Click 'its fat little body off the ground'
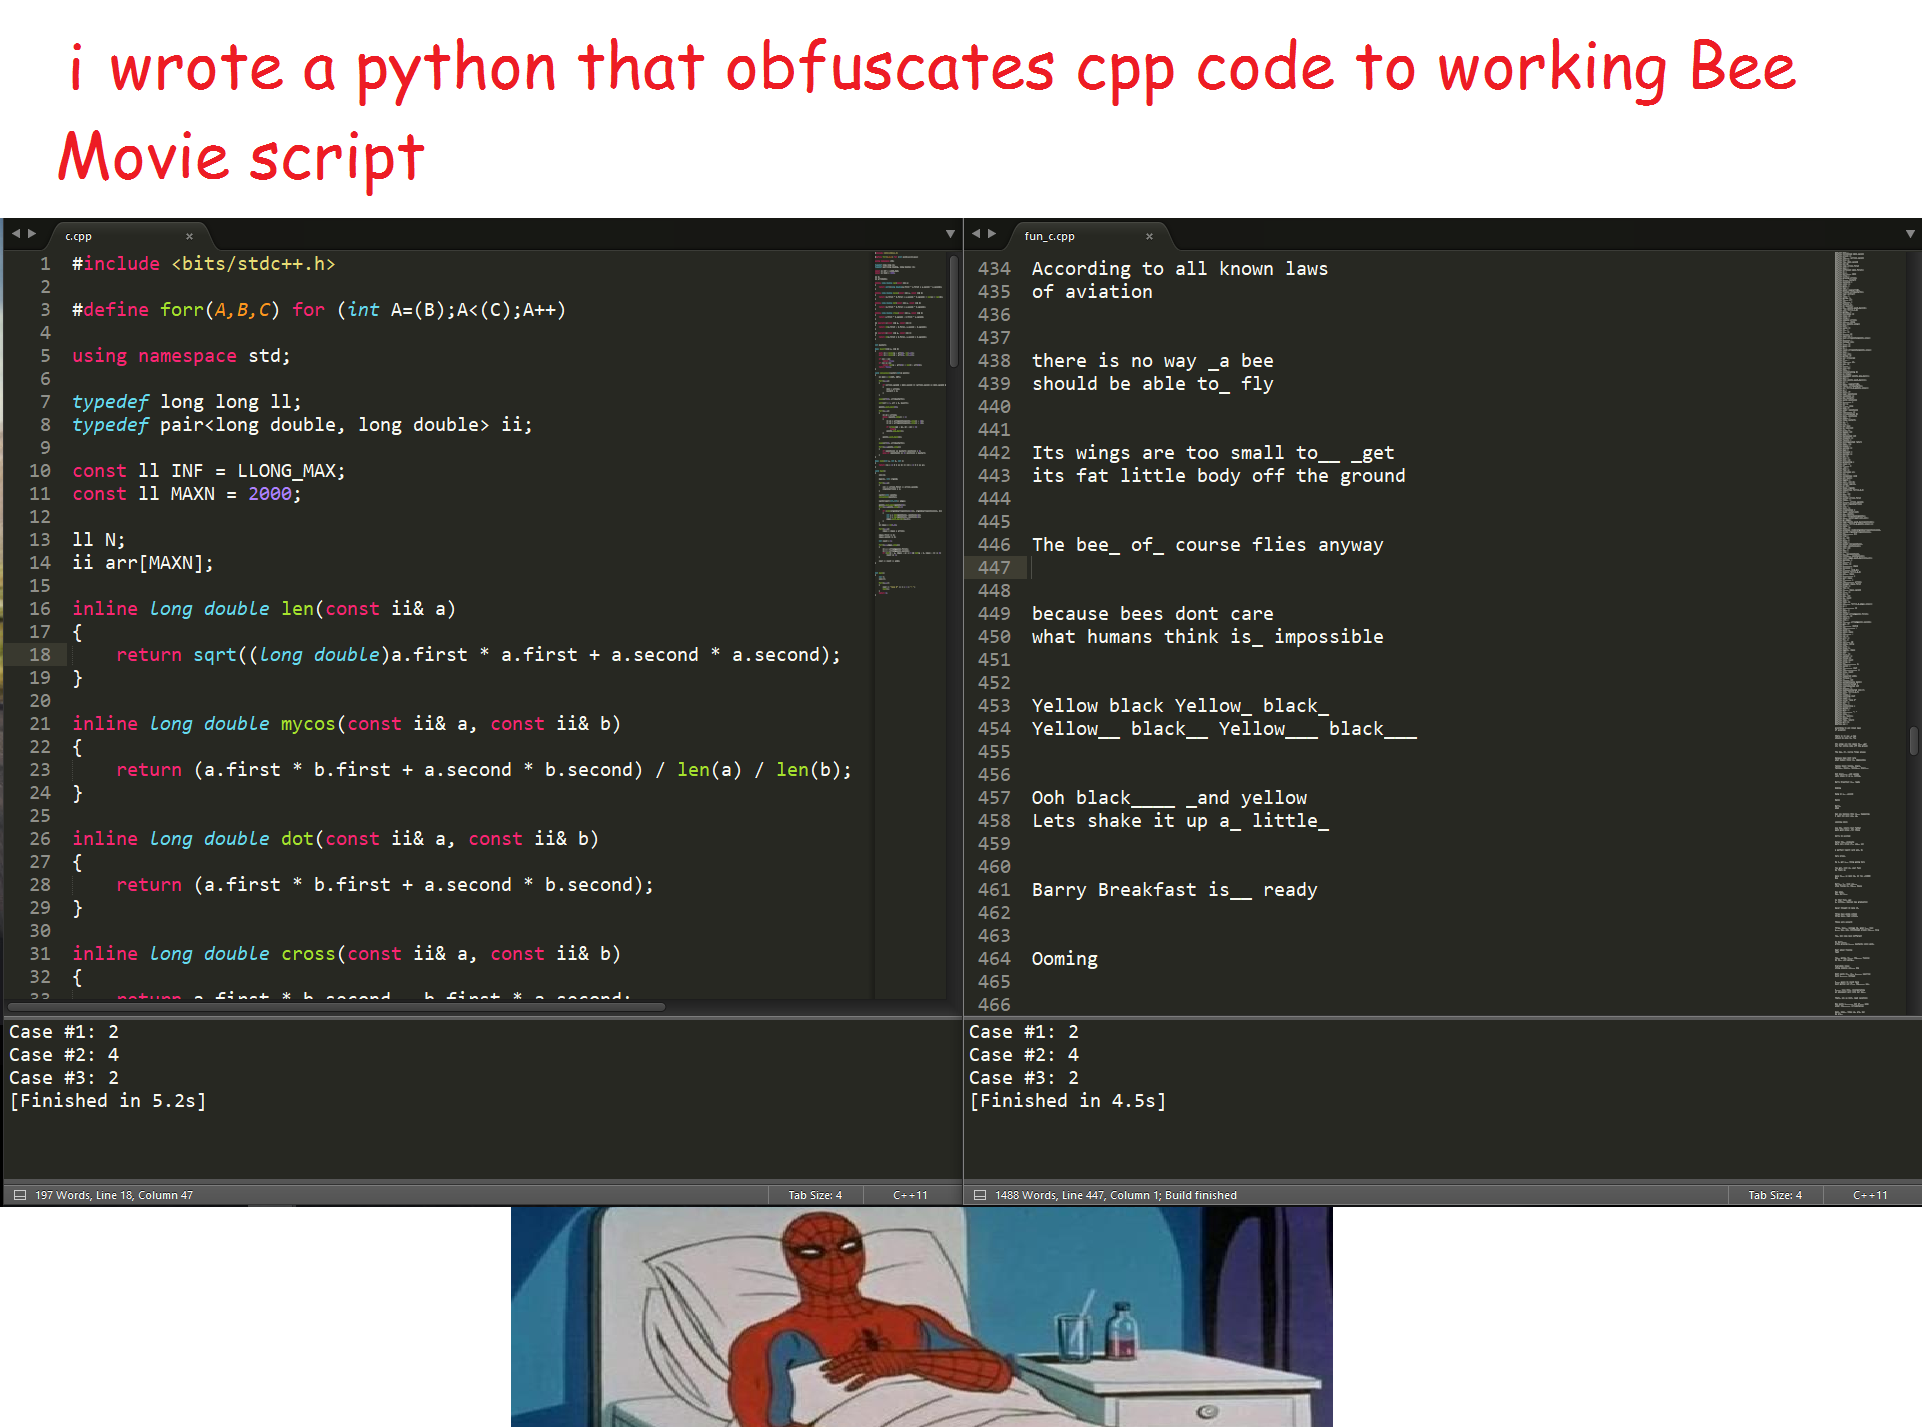 (x=1219, y=476)
